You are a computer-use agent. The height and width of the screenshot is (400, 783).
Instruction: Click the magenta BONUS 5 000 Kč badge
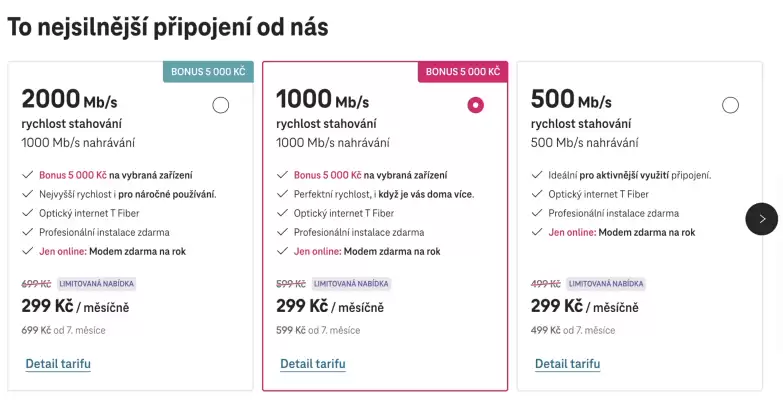(462, 72)
